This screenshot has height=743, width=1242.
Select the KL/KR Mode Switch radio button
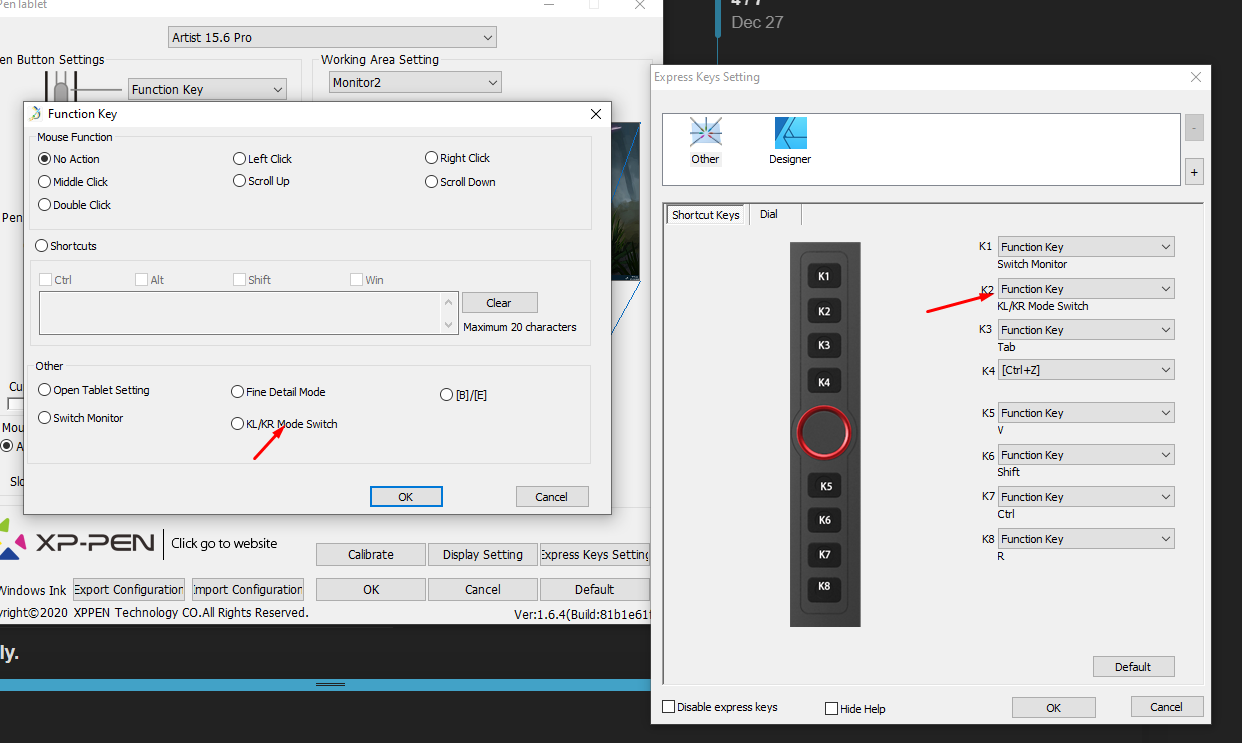(x=237, y=423)
